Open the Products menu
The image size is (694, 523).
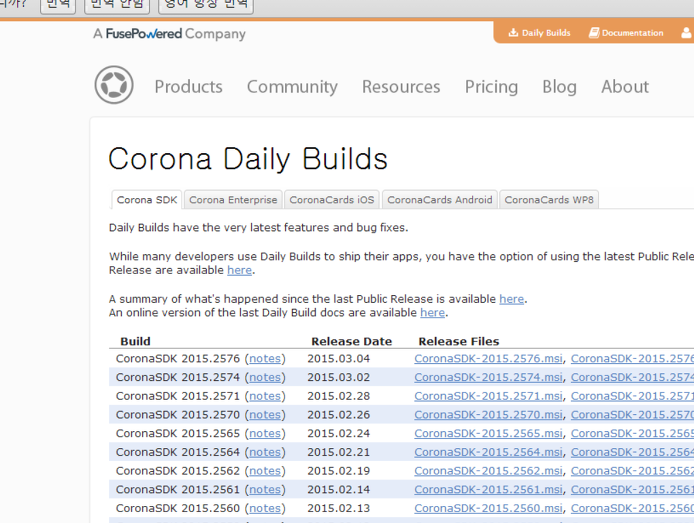click(x=189, y=87)
